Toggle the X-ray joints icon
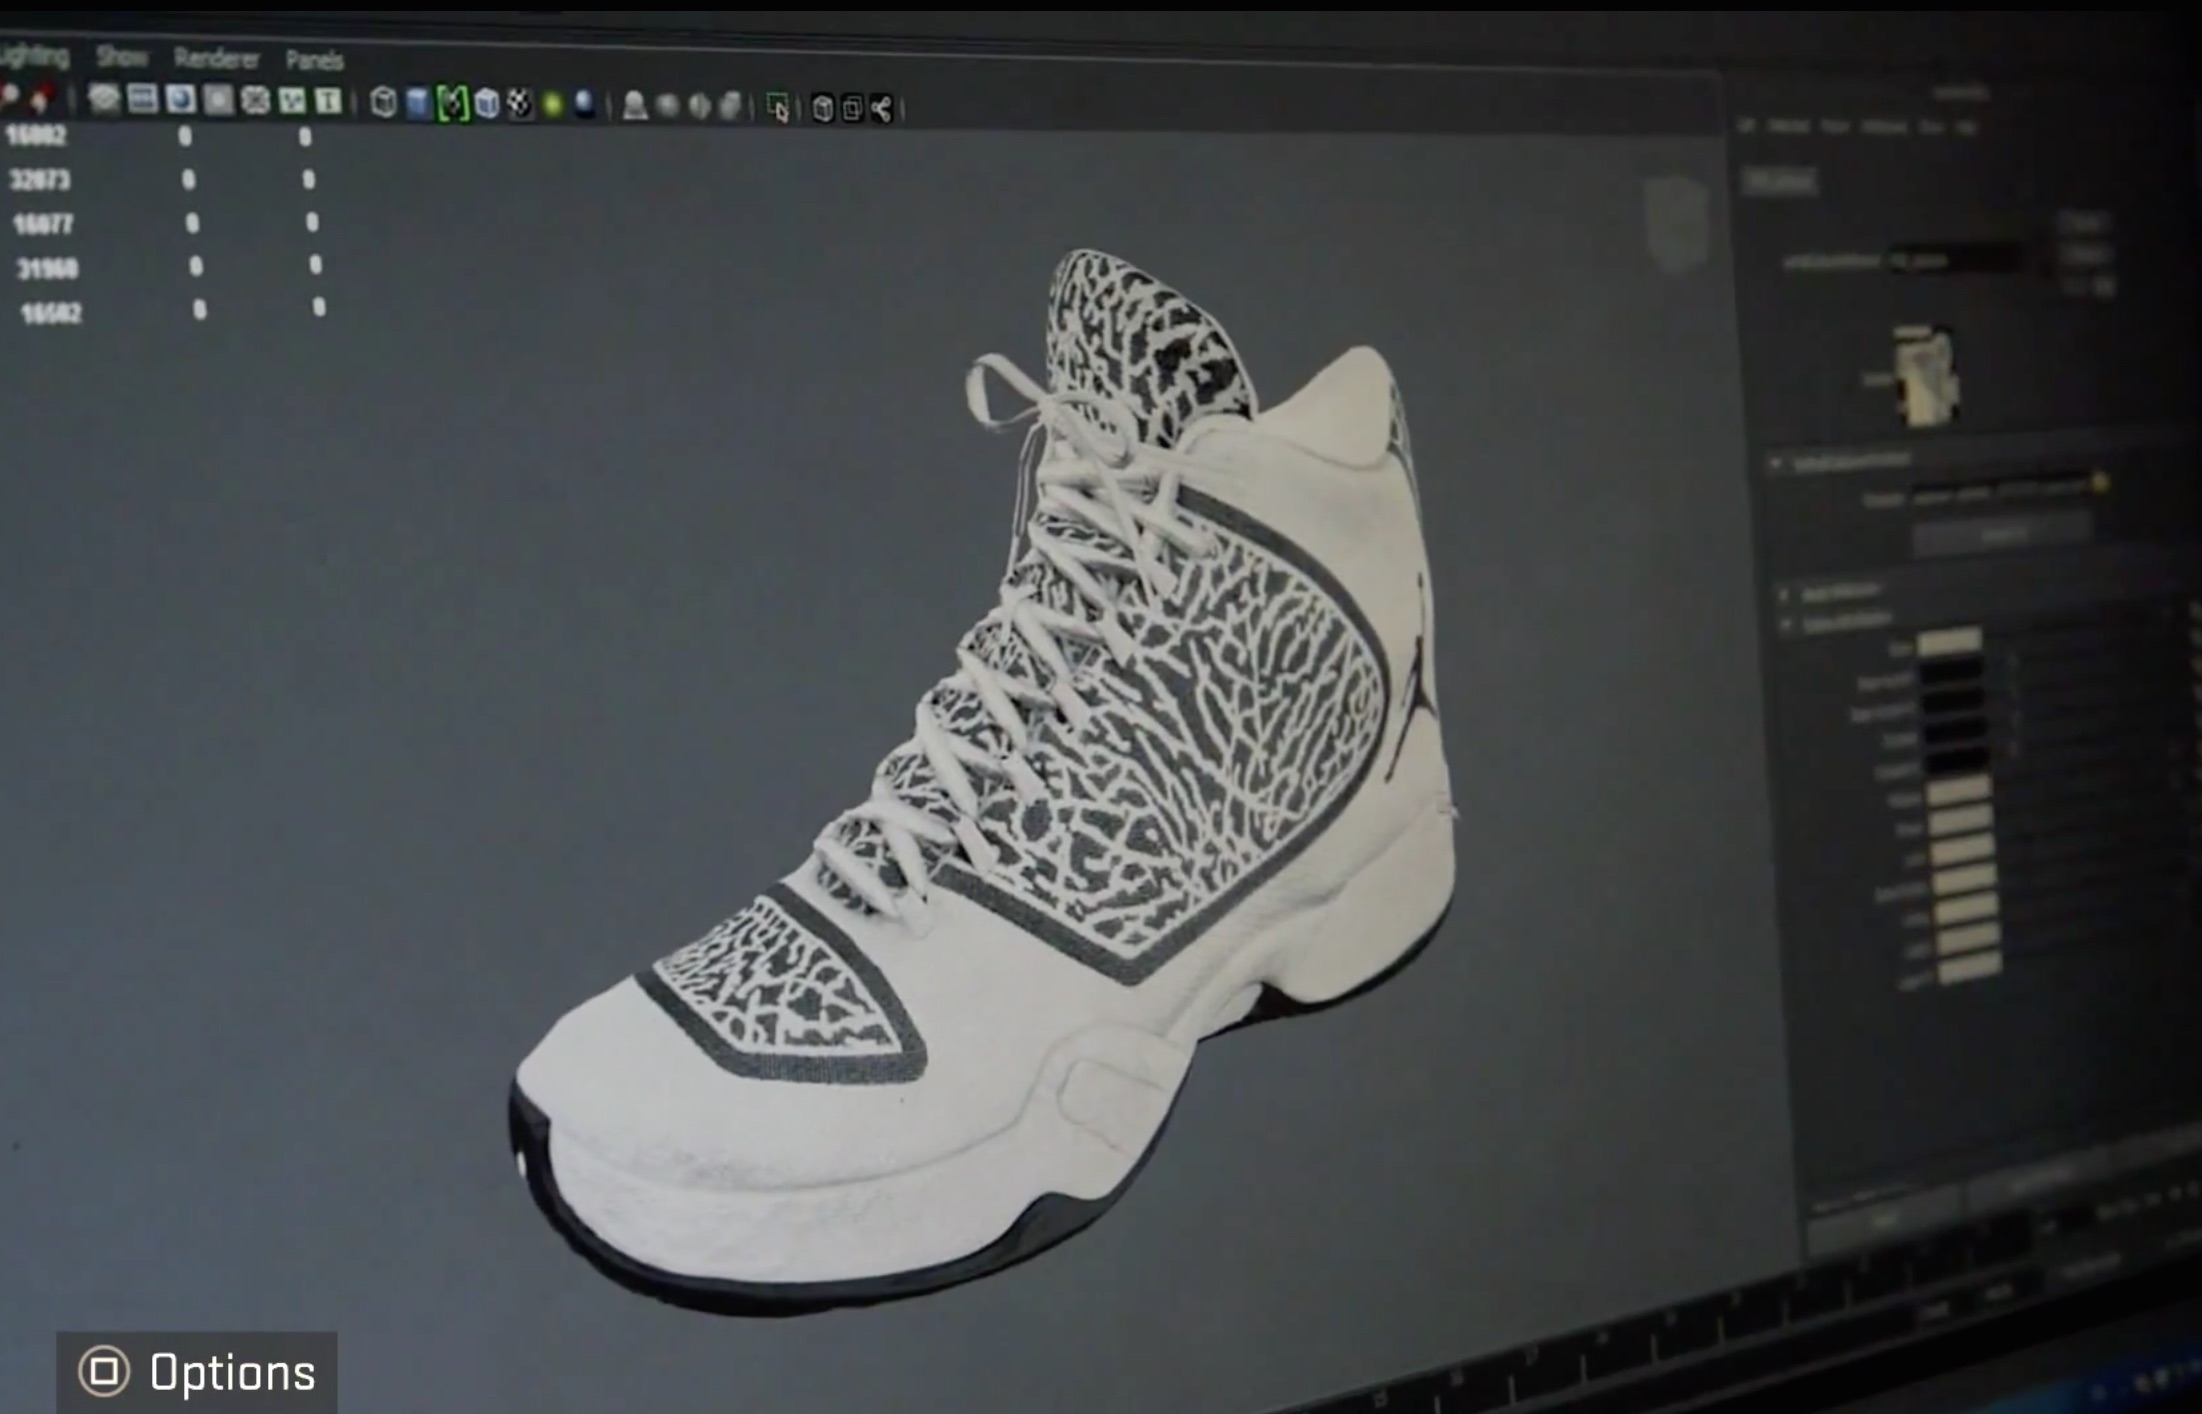The image size is (2202, 1414). pyautogui.click(x=881, y=108)
